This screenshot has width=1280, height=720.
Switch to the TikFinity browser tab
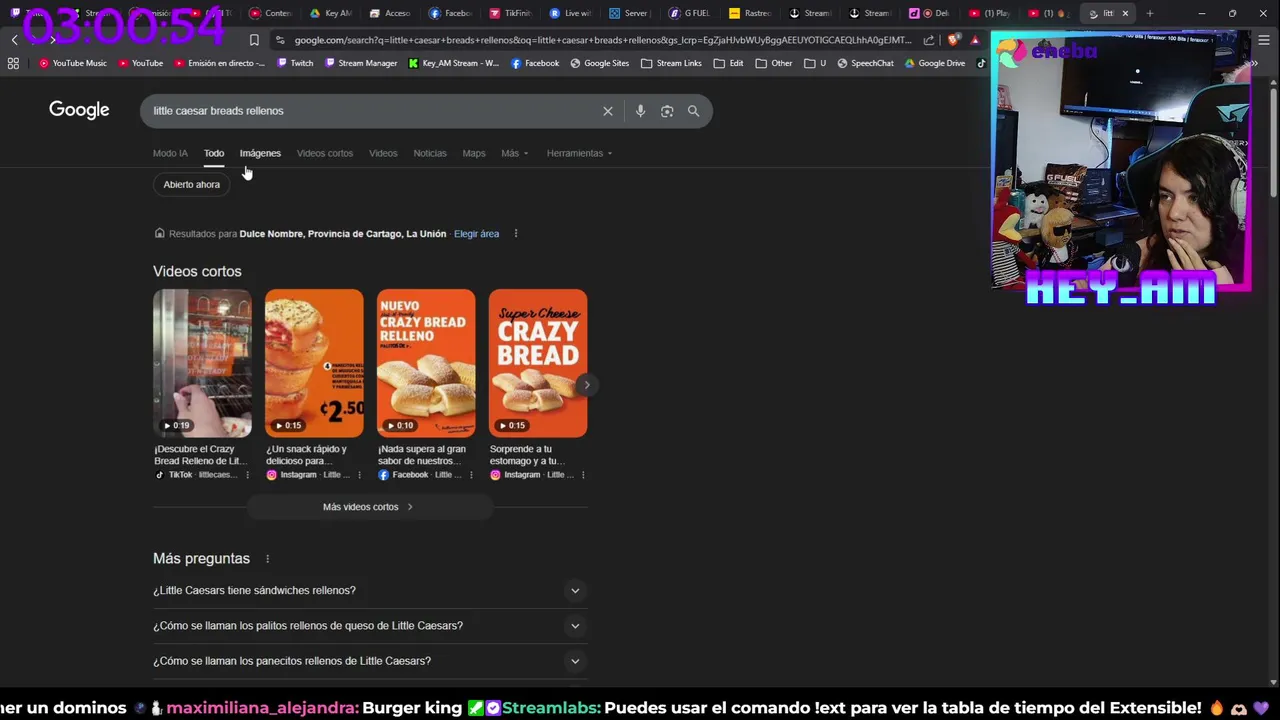[x=510, y=13]
